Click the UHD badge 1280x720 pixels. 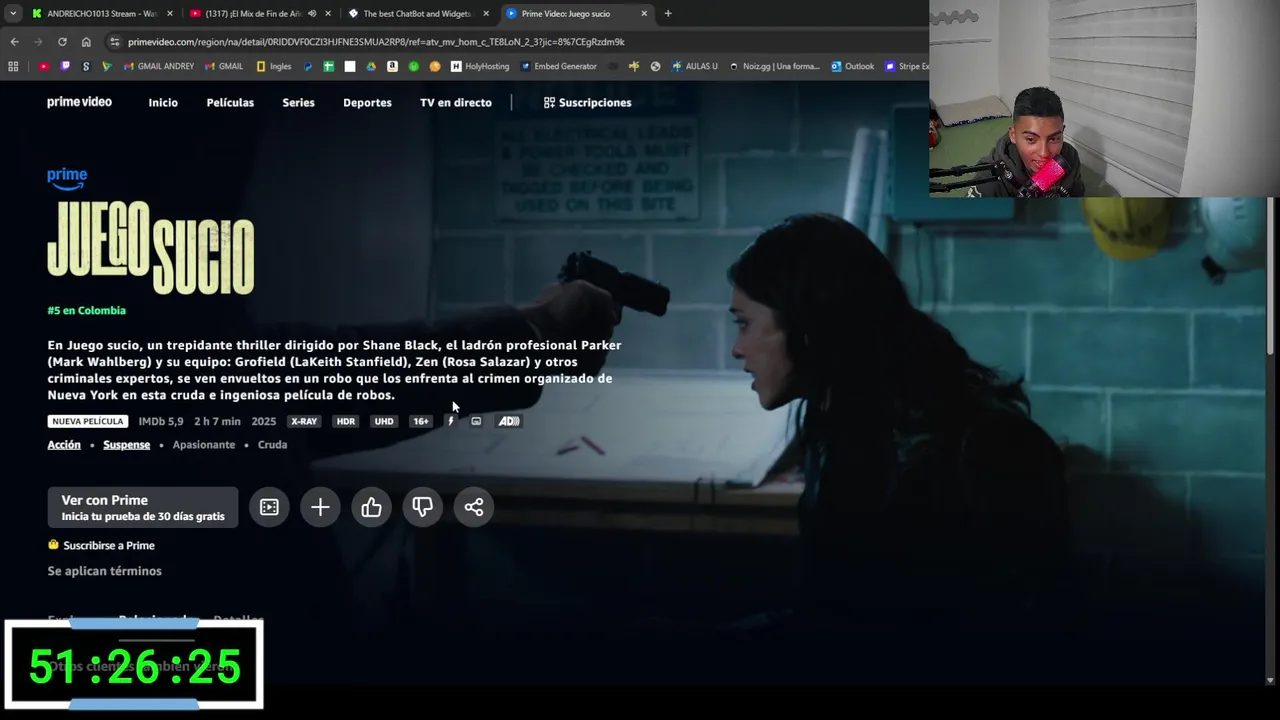(384, 421)
